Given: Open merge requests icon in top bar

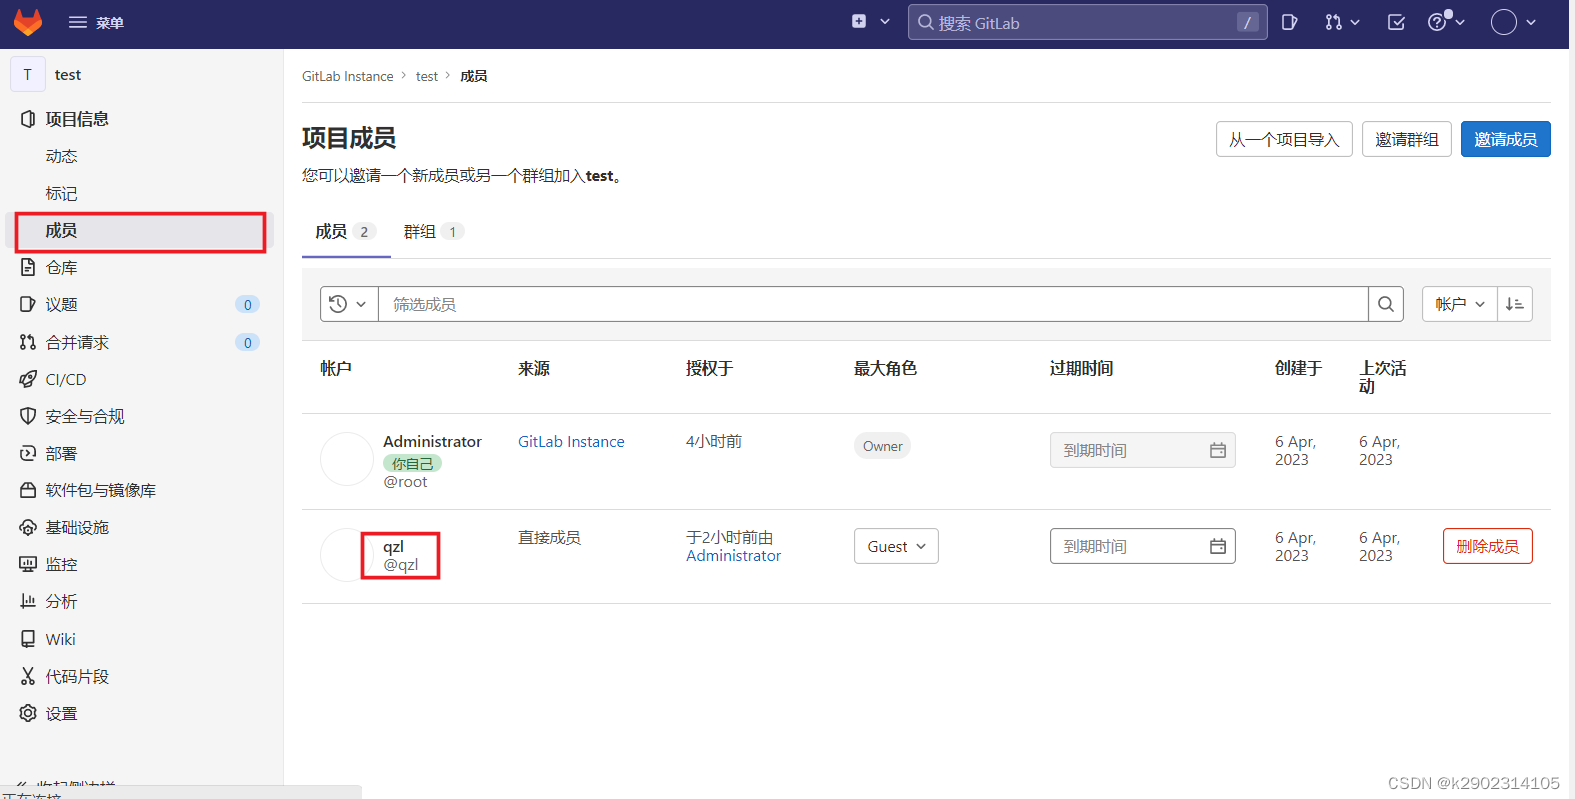Looking at the screenshot, I should click(x=1333, y=22).
